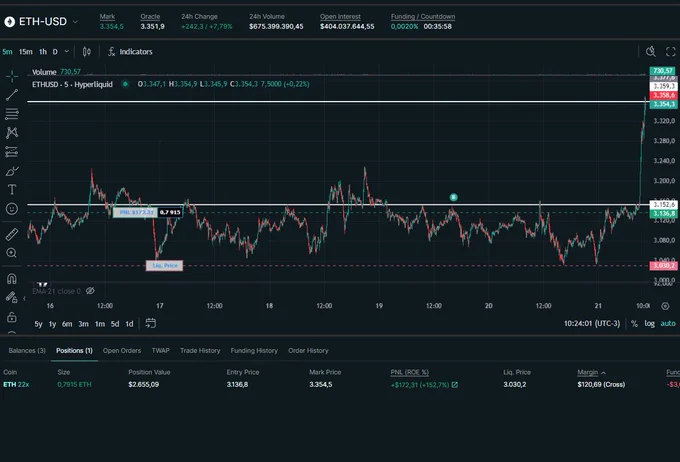
Task: Open the go to date calendar
Action: pyautogui.click(x=150, y=323)
